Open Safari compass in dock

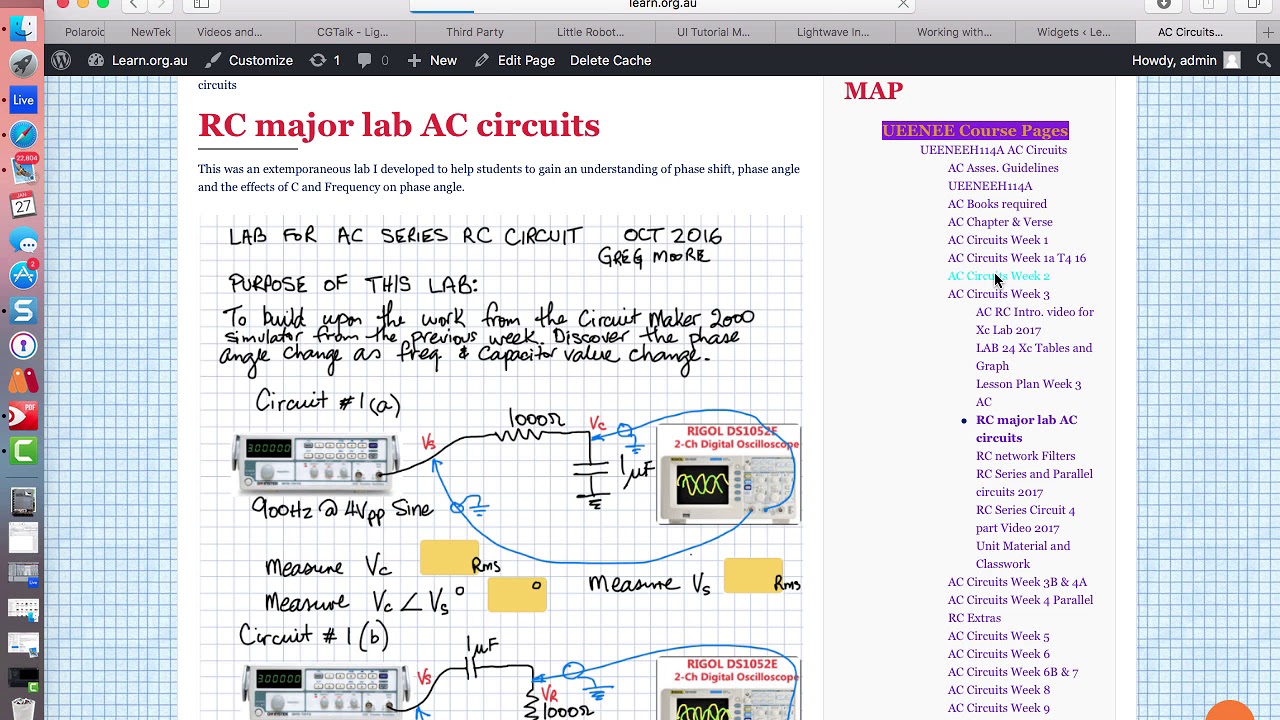(x=23, y=135)
